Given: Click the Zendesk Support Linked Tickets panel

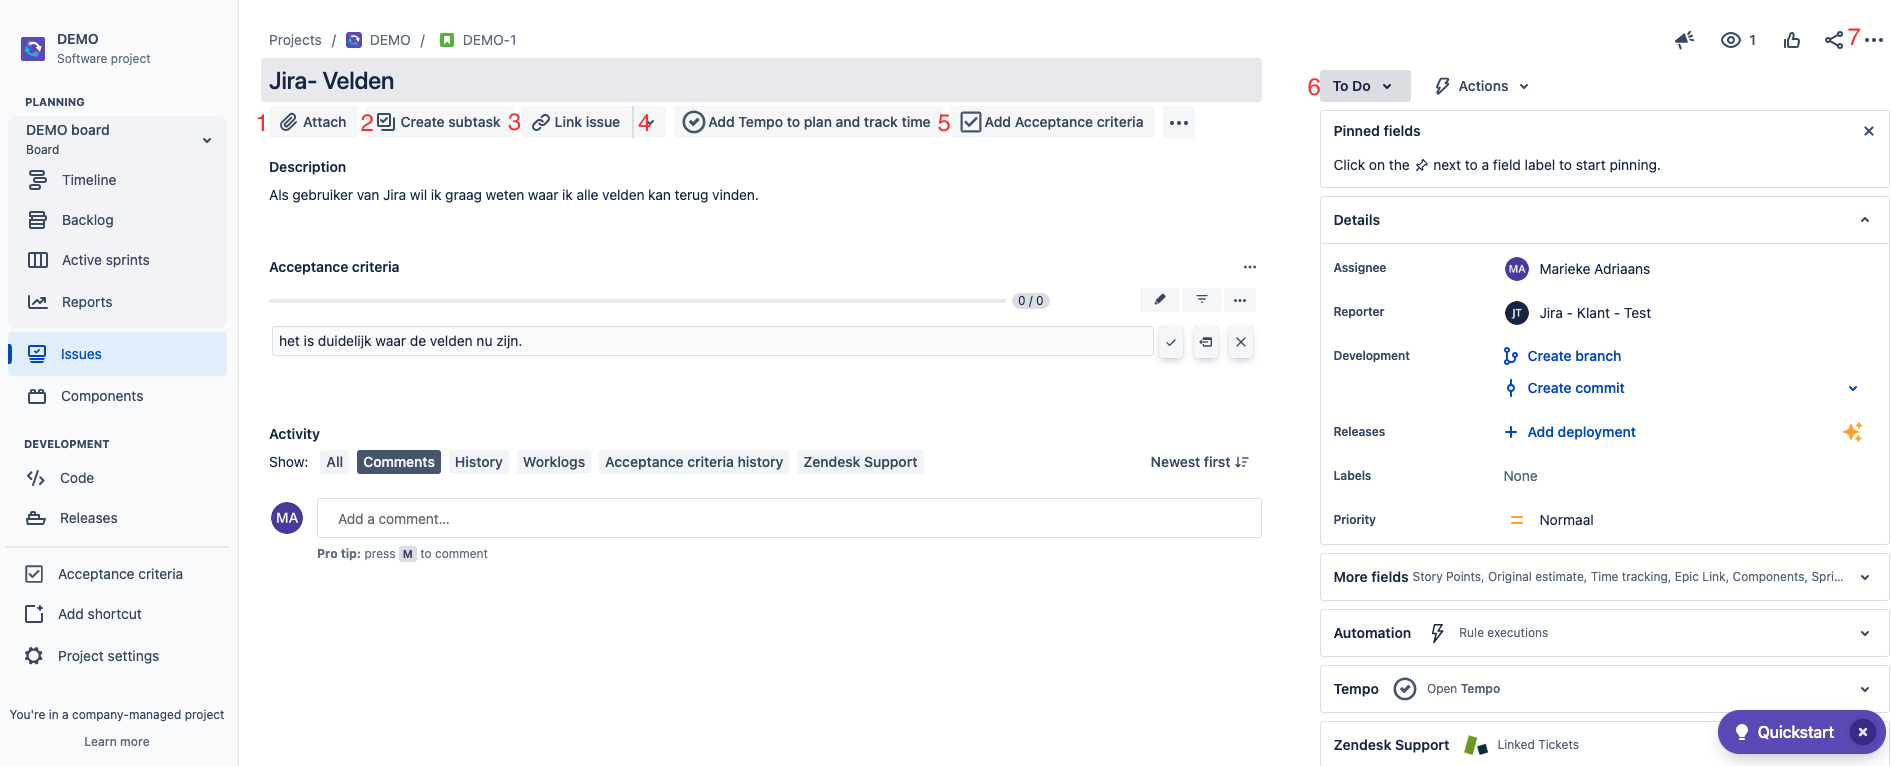Looking at the screenshot, I should tap(1604, 744).
